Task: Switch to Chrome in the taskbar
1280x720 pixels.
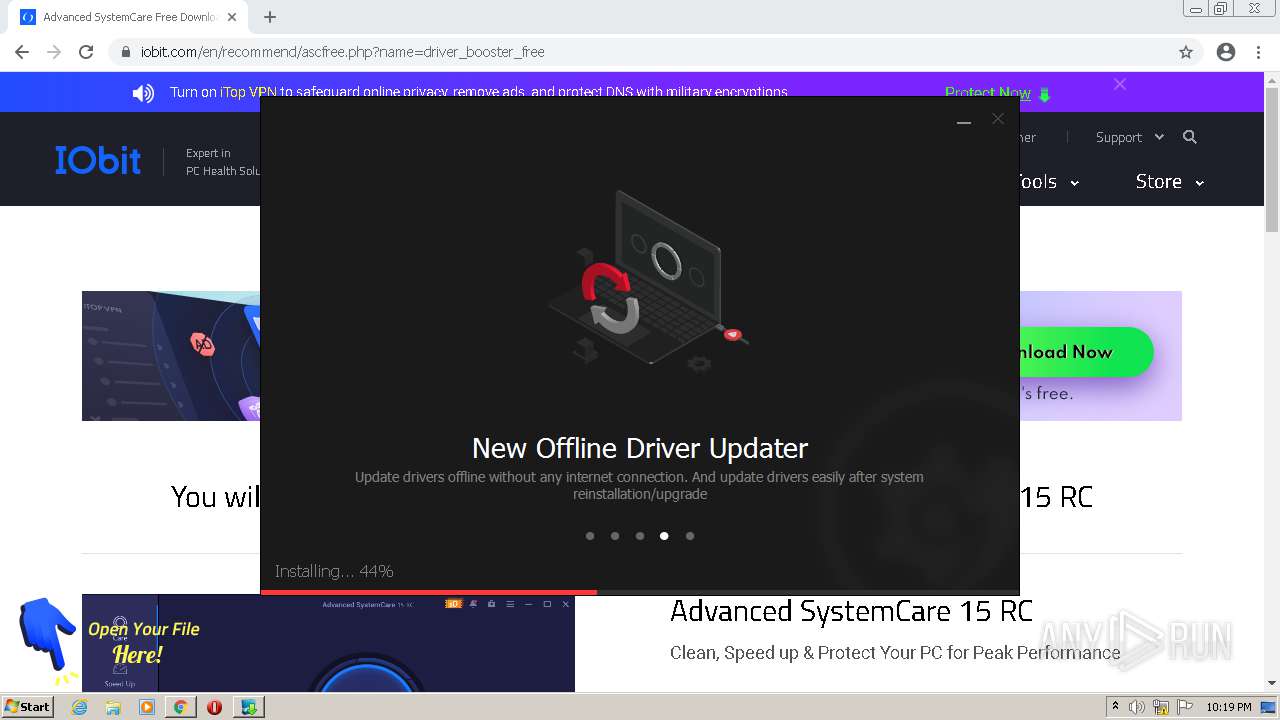Action: coord(180,707)
